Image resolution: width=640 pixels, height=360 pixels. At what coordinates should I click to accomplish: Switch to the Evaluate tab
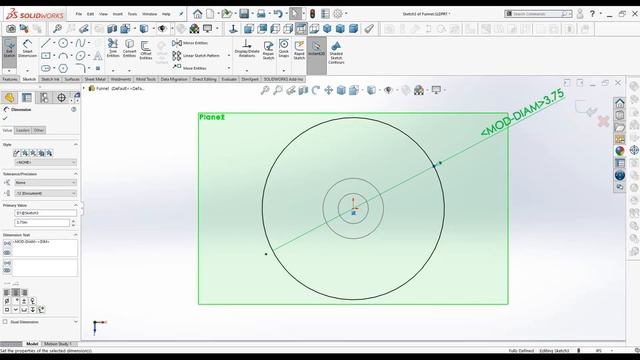click(x=229, y=79)
